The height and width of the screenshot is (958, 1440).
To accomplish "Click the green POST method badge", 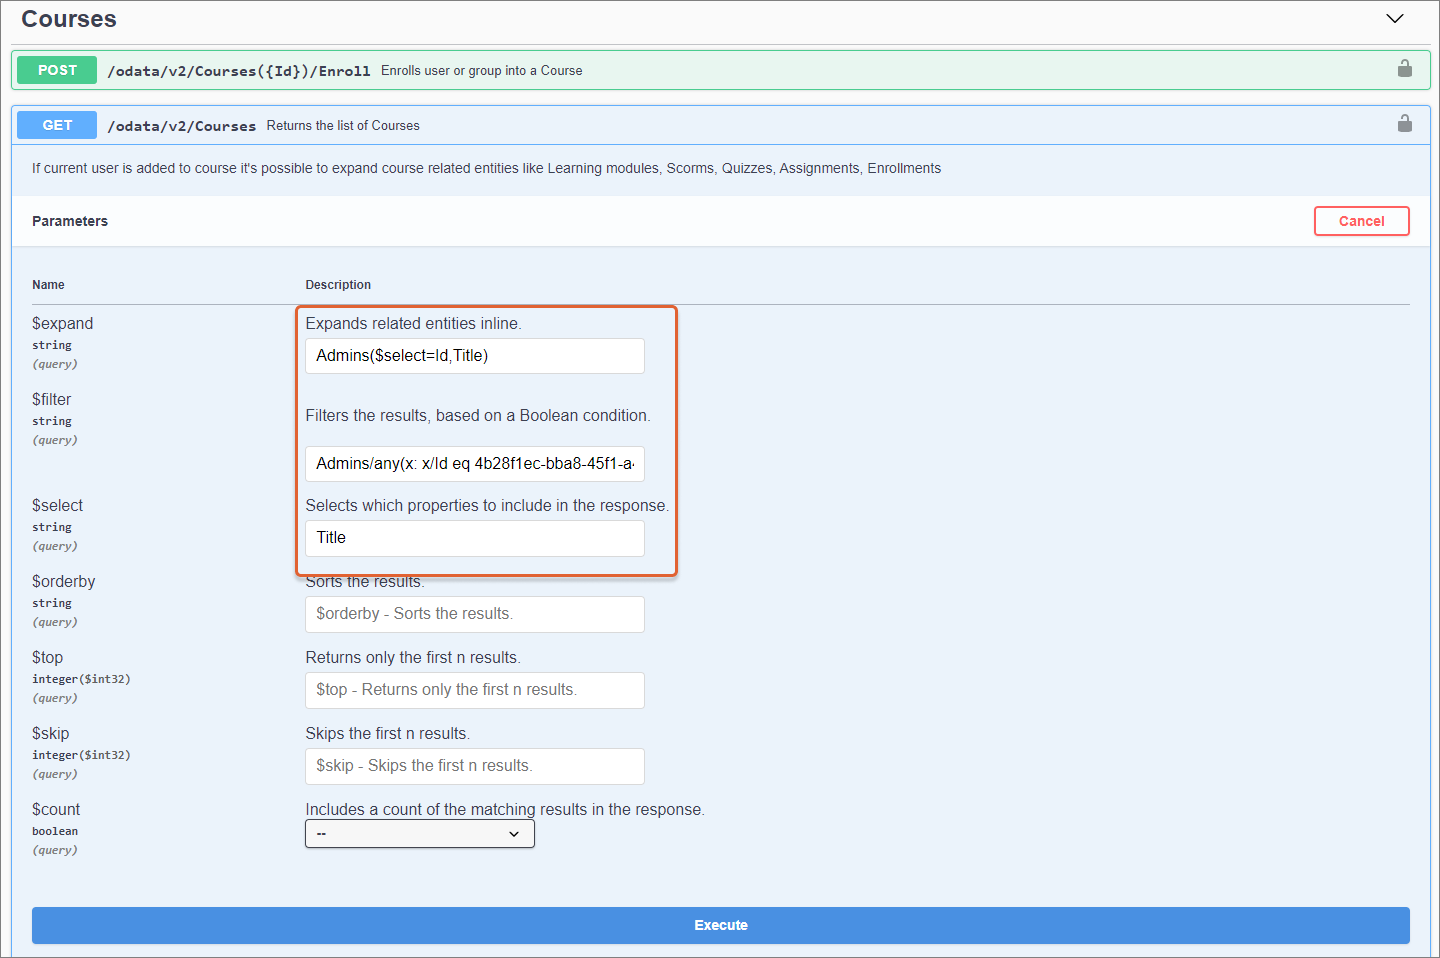I will 57,70.
